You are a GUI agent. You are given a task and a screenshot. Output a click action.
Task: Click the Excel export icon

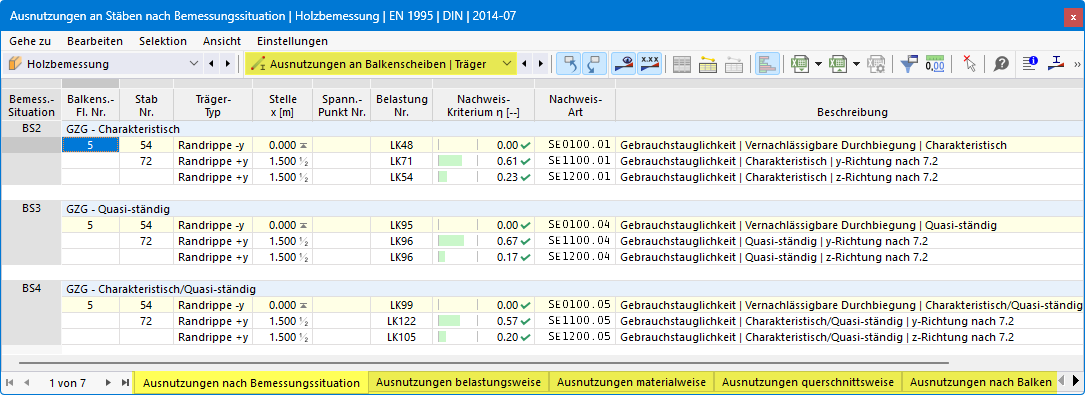click(800, 64)
